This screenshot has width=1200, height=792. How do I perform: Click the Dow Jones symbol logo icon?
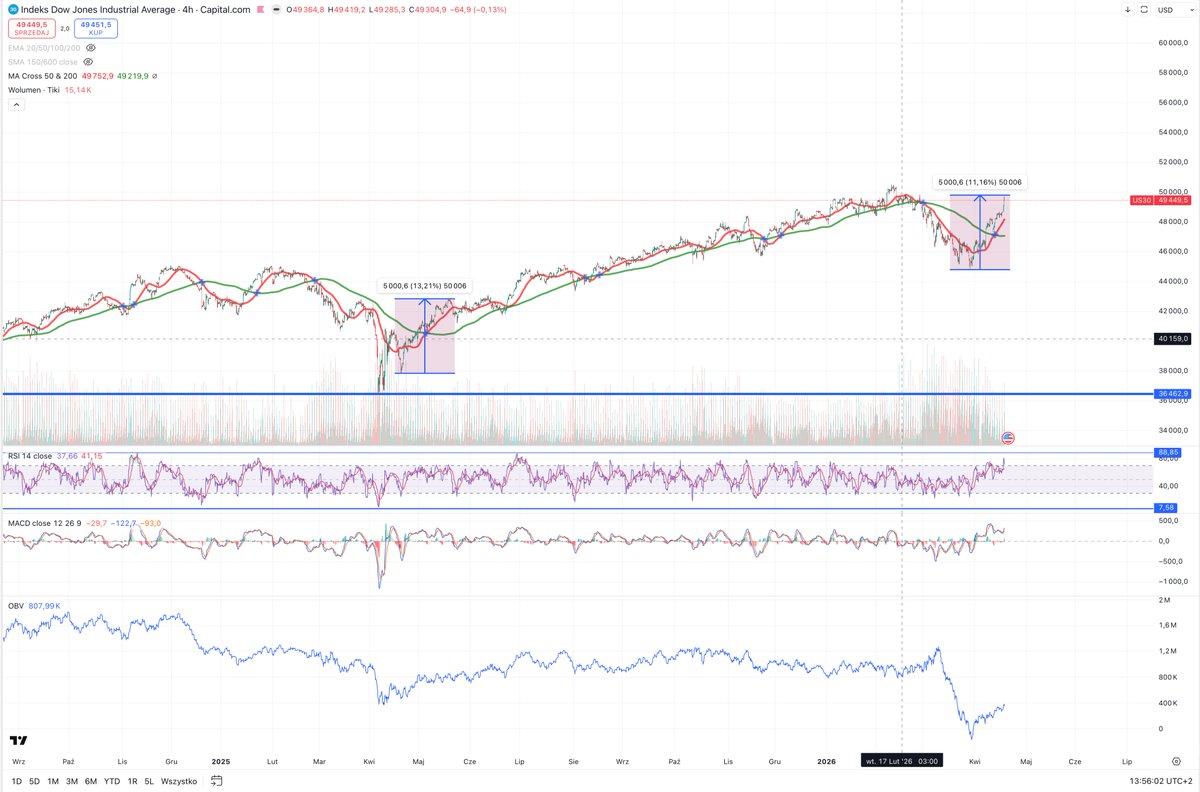(x=12, y=10)
